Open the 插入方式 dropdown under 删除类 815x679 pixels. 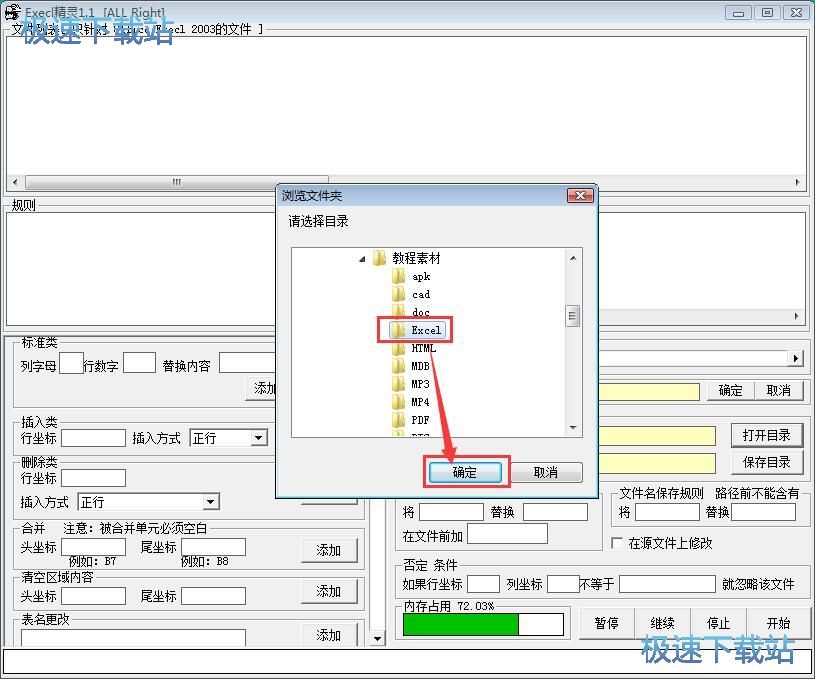click(210, 502)
